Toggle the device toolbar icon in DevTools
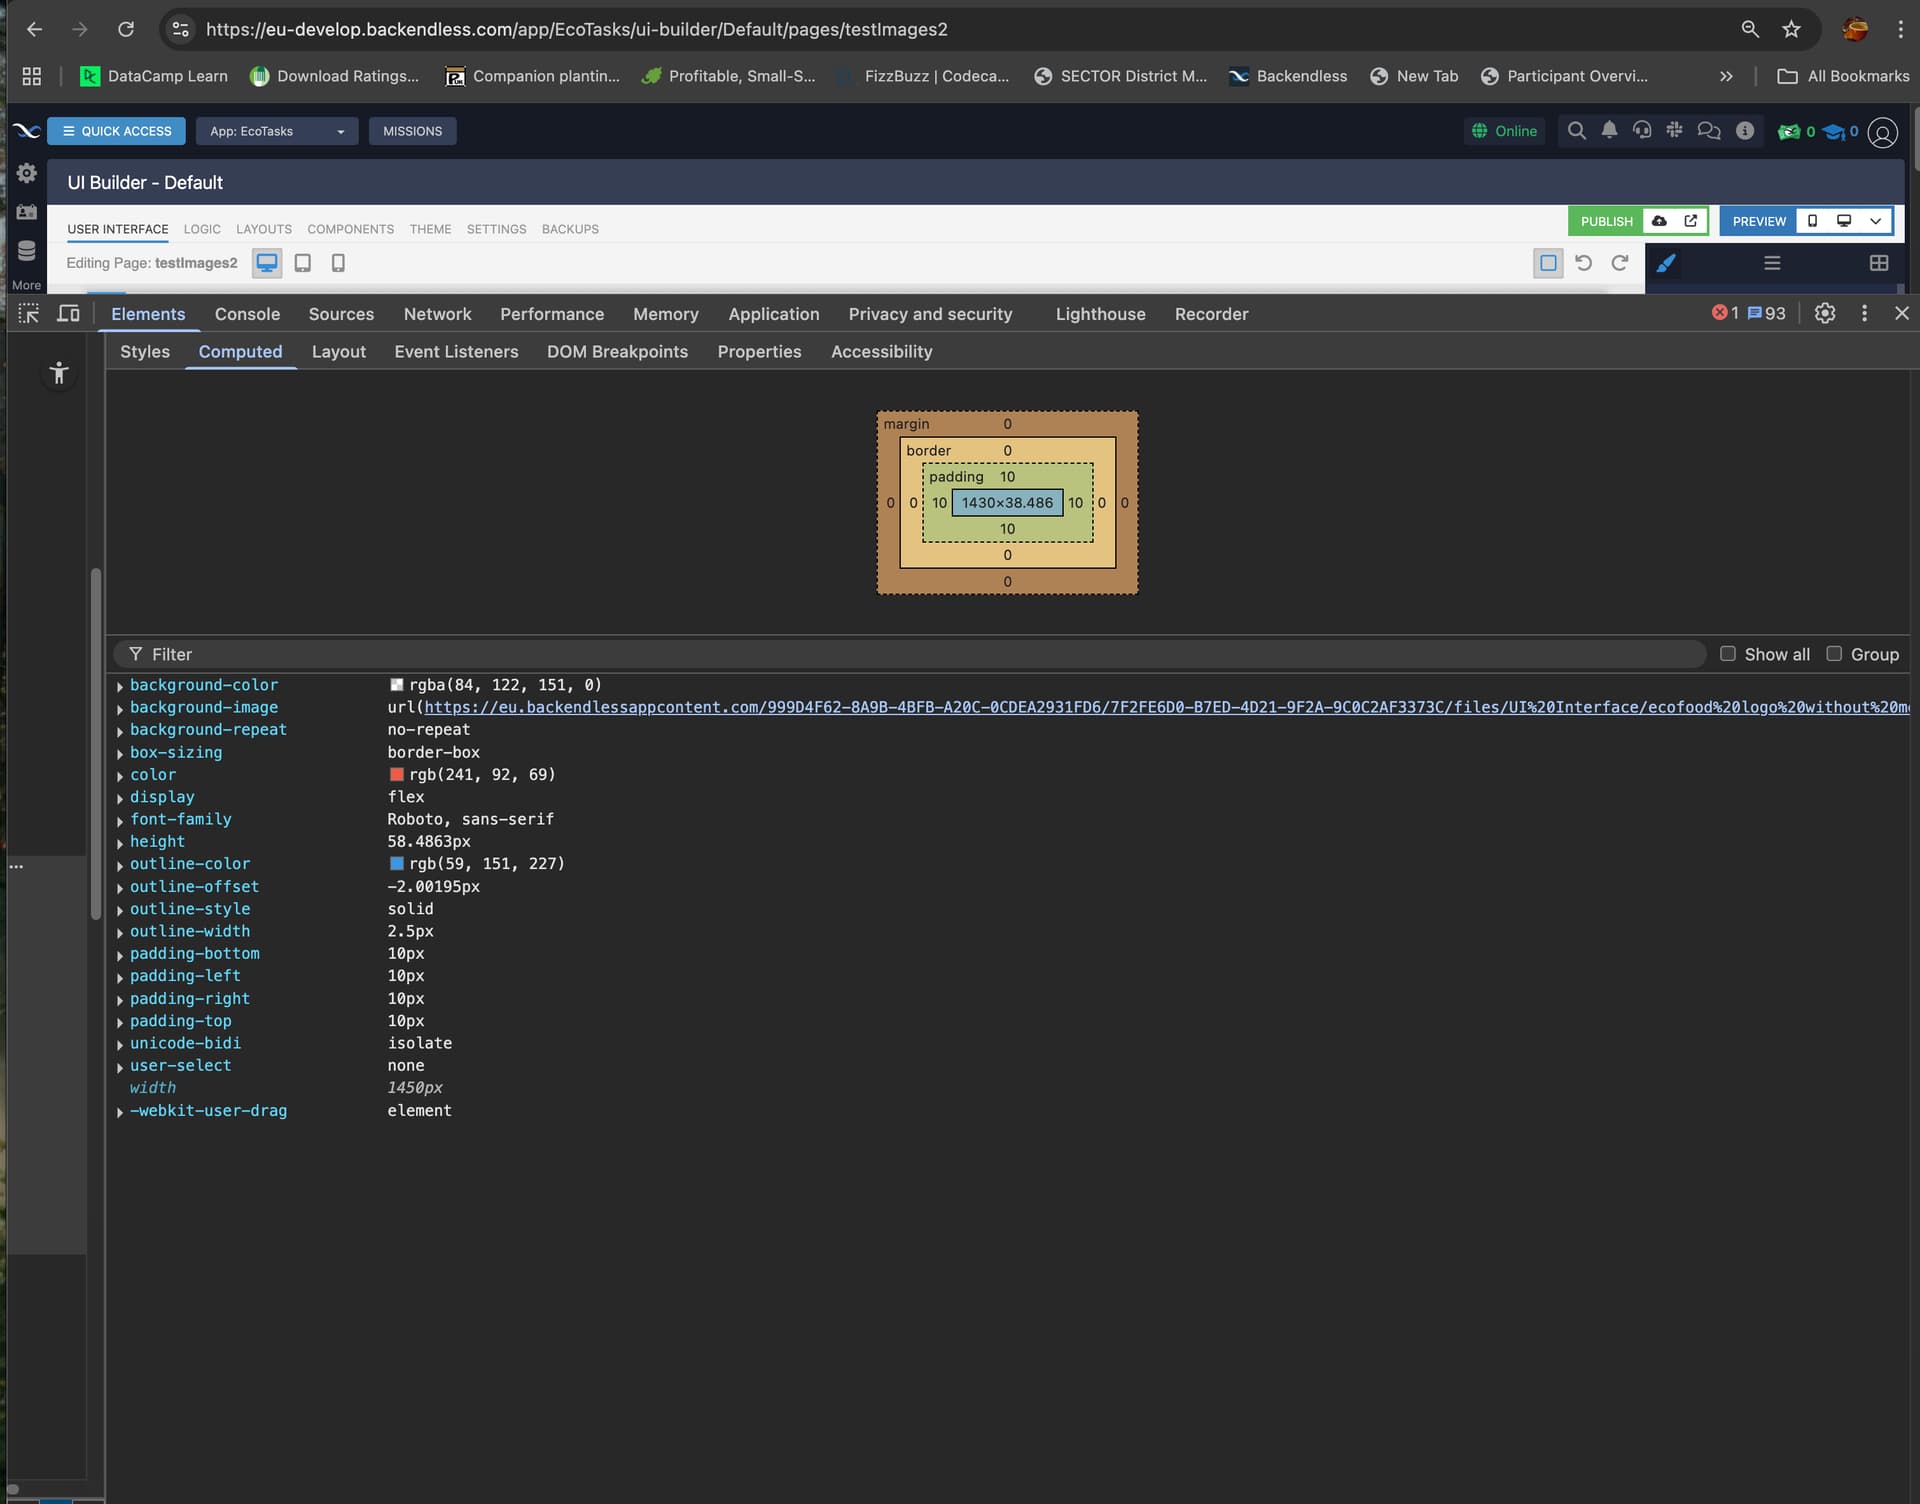 (x=68, y=314)
